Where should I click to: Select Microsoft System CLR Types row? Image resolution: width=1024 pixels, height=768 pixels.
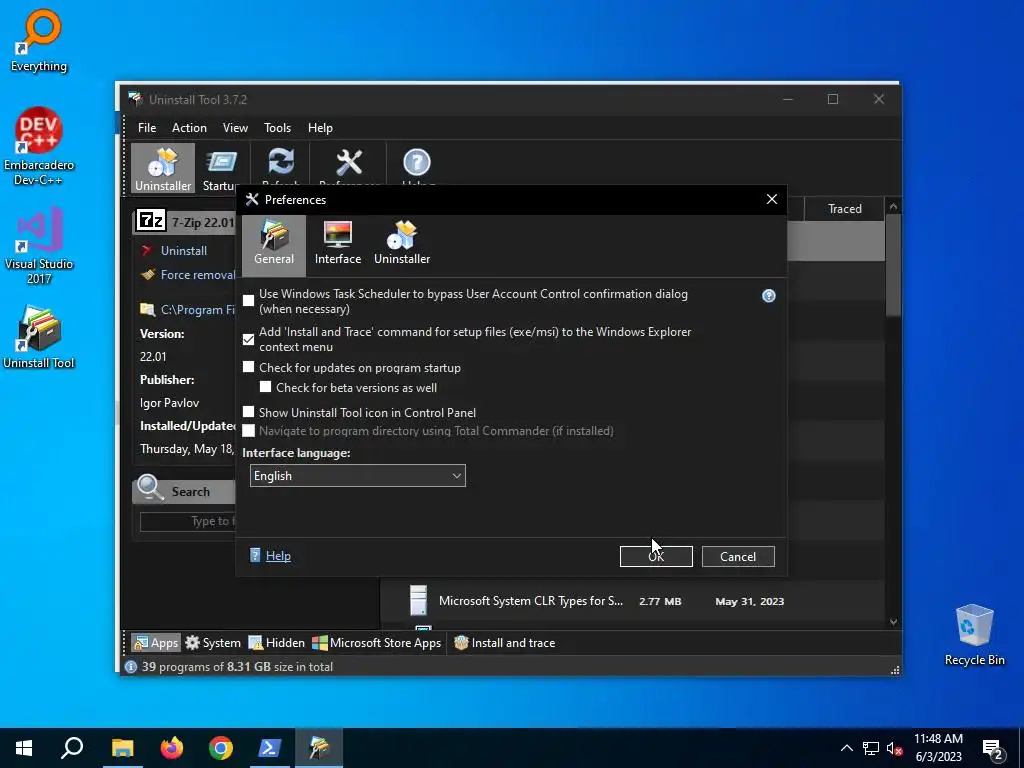[632, 601]
